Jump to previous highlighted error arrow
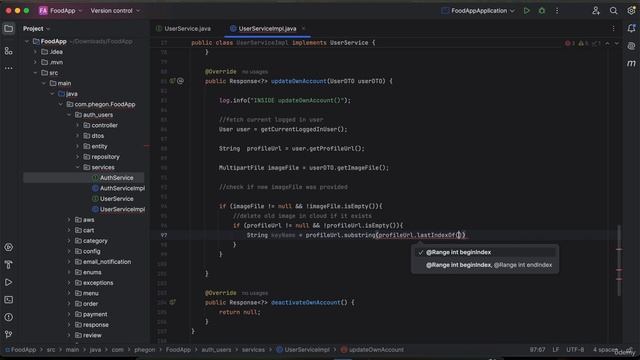This screenshot has width=640, height=360. (607, 43)
